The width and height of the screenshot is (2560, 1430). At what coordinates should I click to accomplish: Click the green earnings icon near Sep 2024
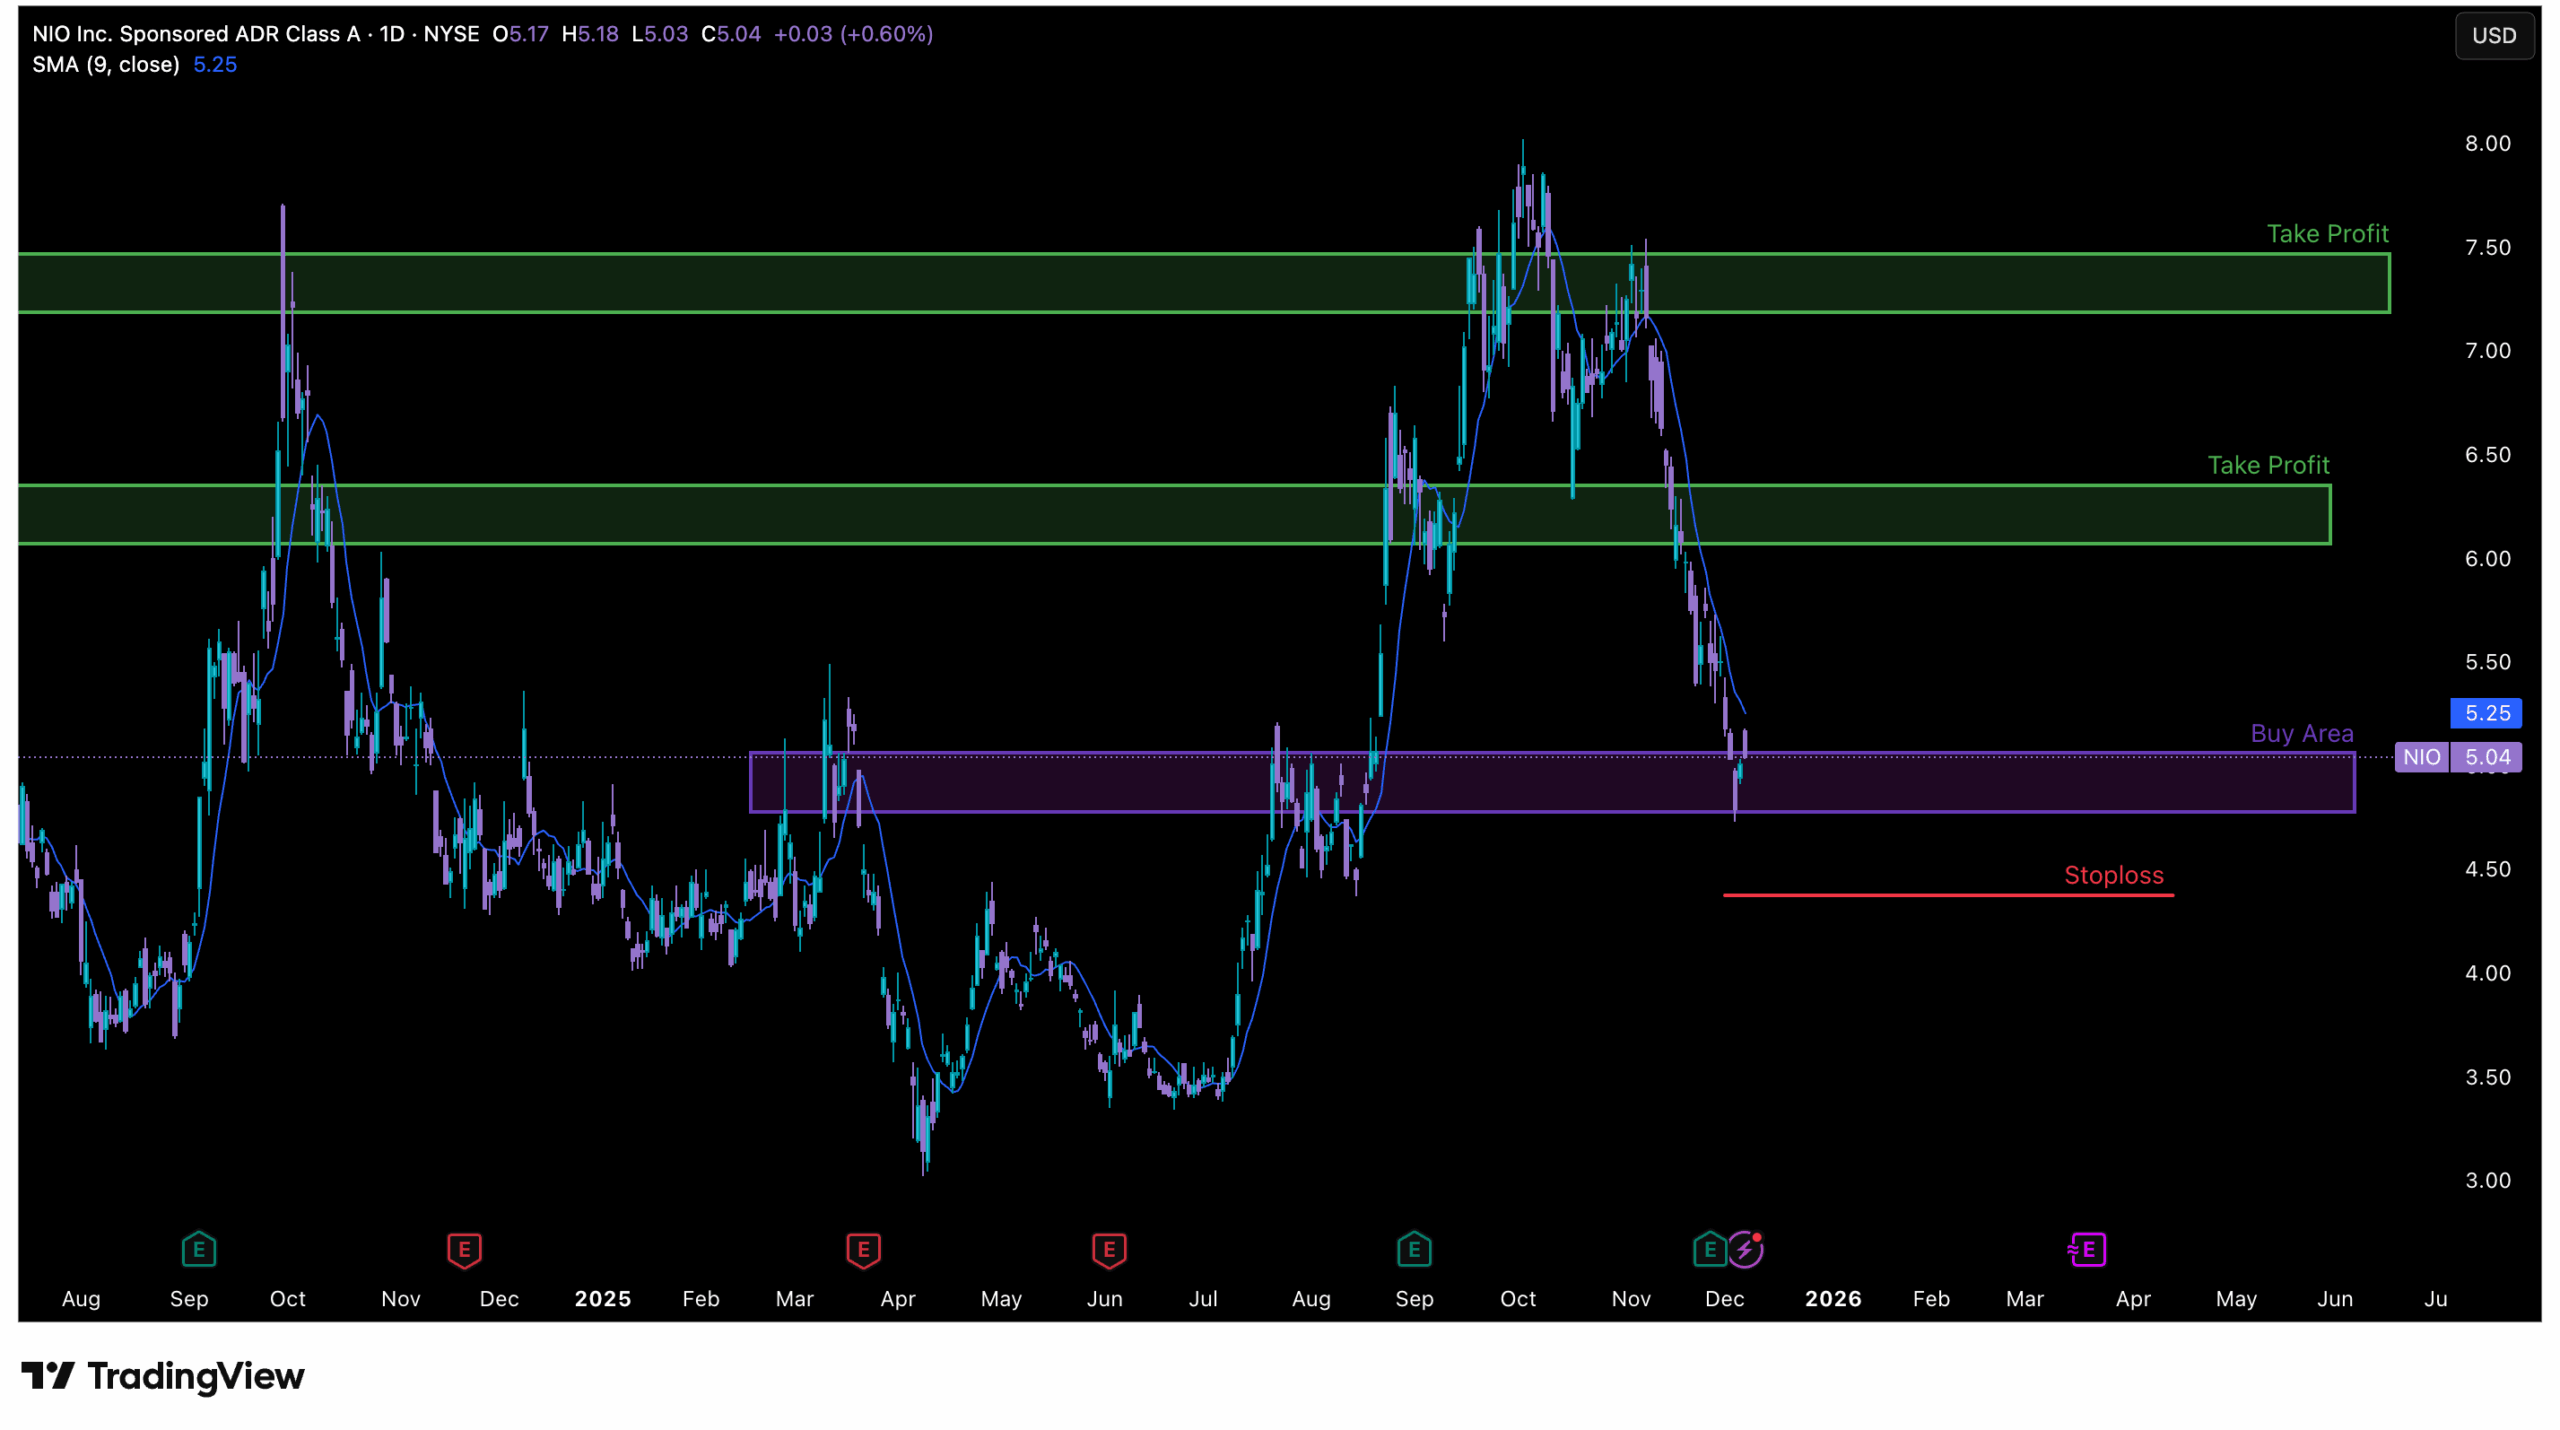coord(199,1250)
